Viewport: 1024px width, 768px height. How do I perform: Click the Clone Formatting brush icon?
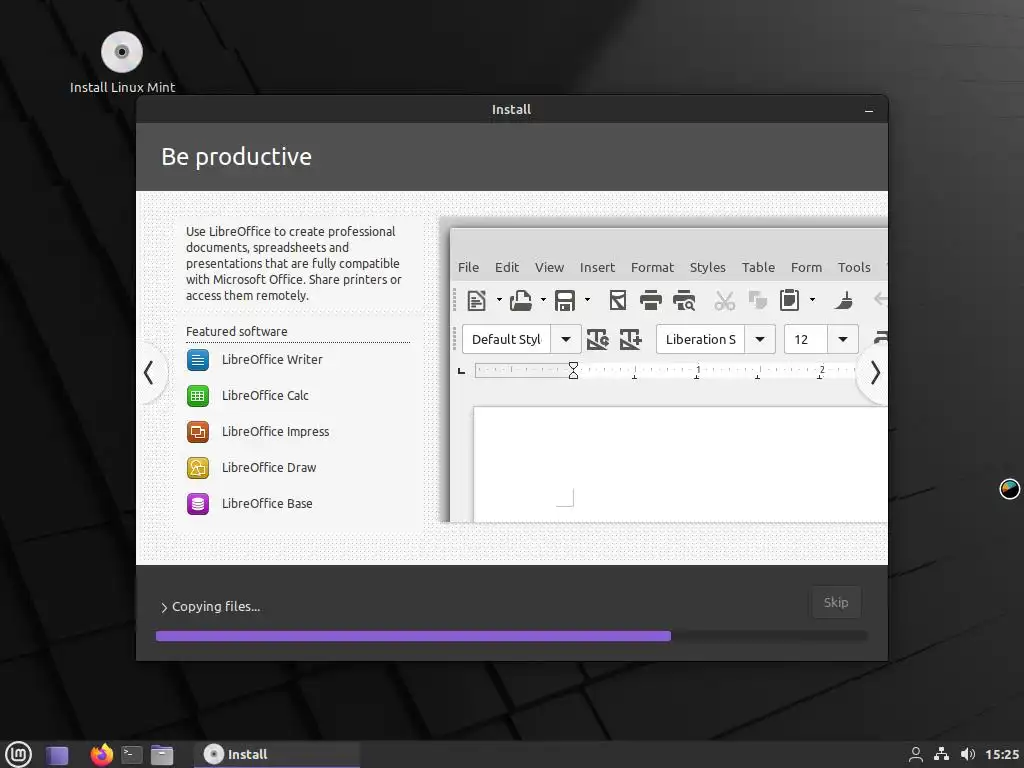pyautogui.click(x=844, y=300)
